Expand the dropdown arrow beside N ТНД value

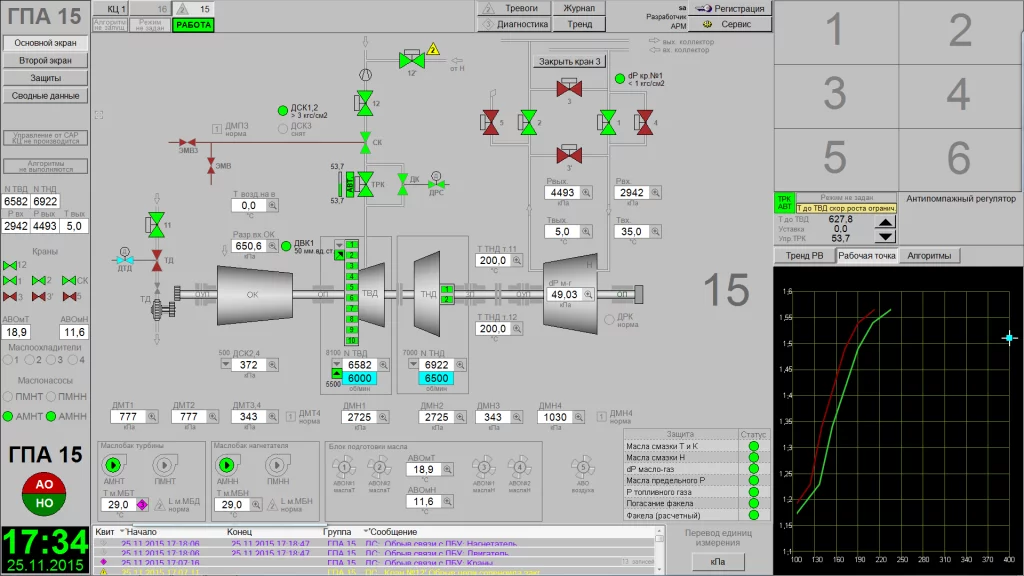(414, 366)
